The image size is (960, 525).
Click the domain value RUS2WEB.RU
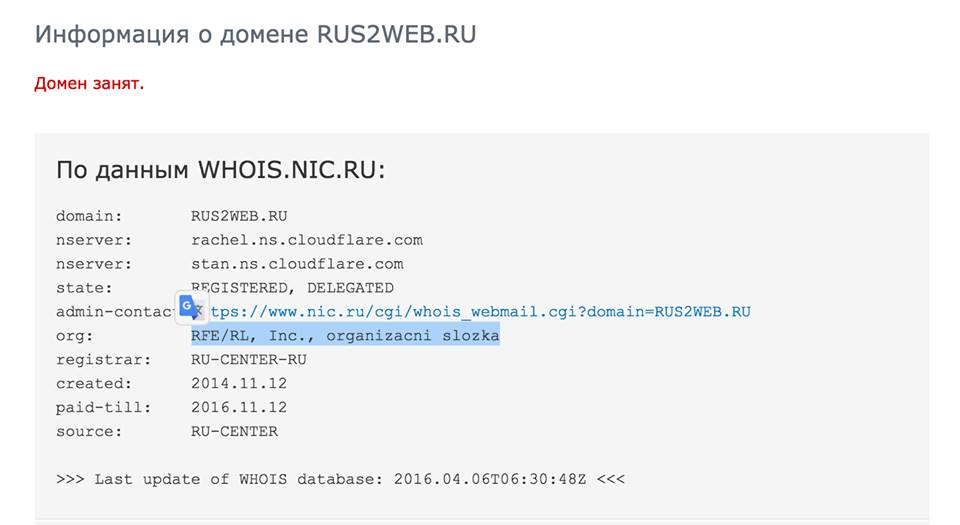(239, 217)
